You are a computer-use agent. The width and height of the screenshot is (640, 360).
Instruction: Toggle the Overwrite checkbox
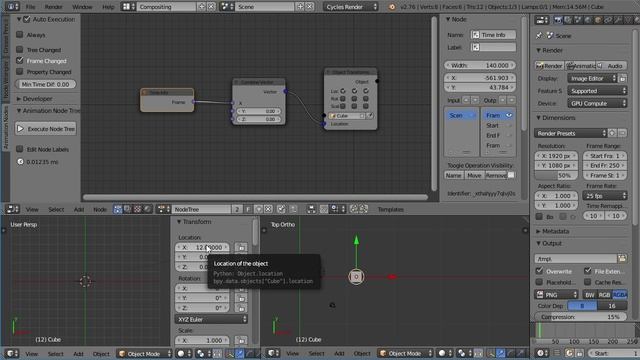[x=539, y=271]
